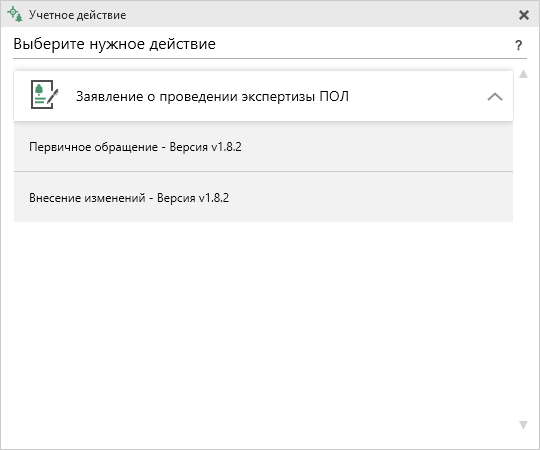Click the Учетное действие title bar text
The width and height of the screenshot is (540, 450).
(77, 15)
